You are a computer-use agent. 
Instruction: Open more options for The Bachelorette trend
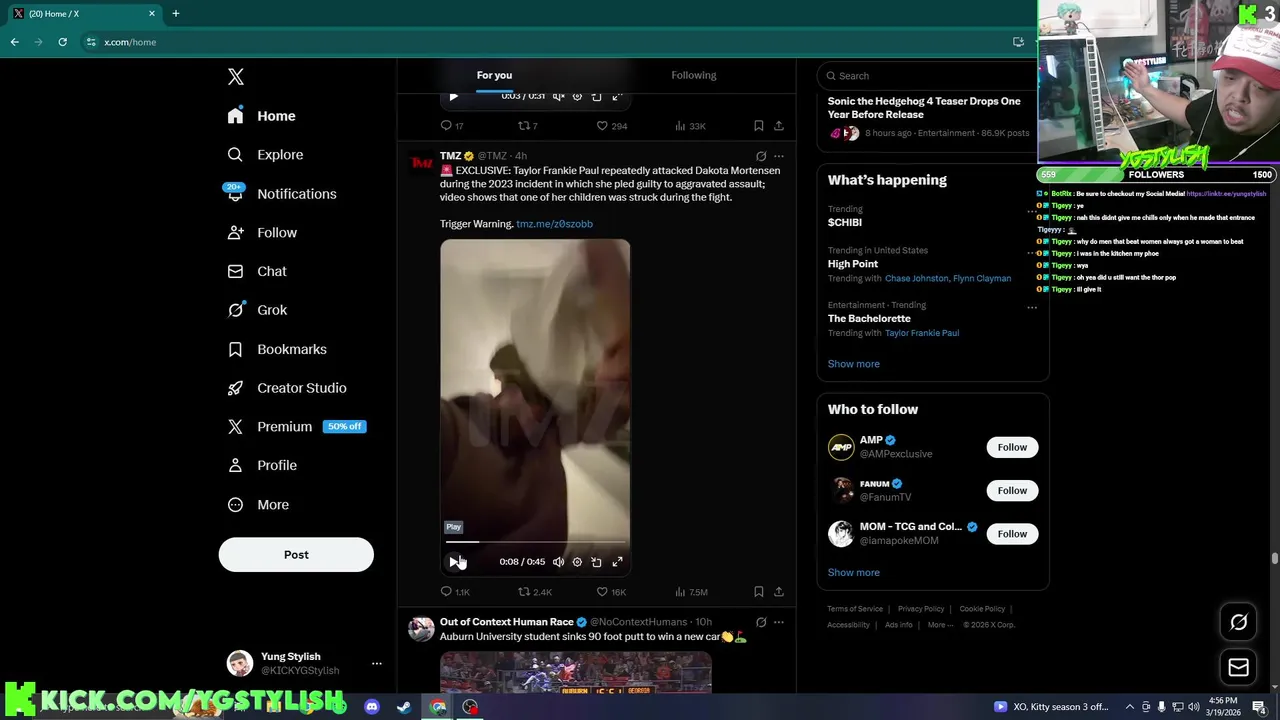coord(1032,307)
